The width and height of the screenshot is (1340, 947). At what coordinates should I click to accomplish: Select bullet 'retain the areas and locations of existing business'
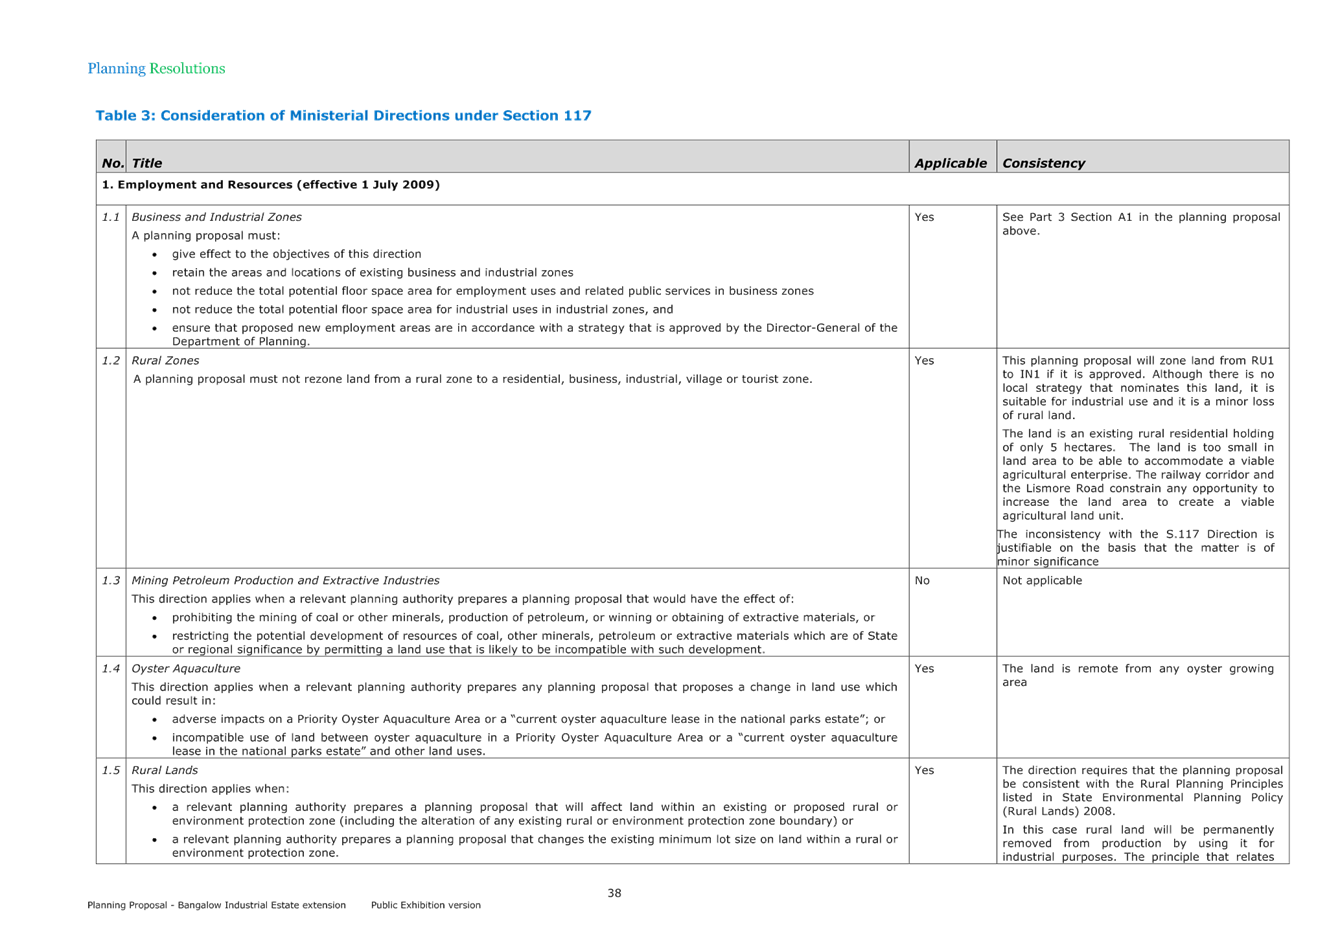coord(372,272)
